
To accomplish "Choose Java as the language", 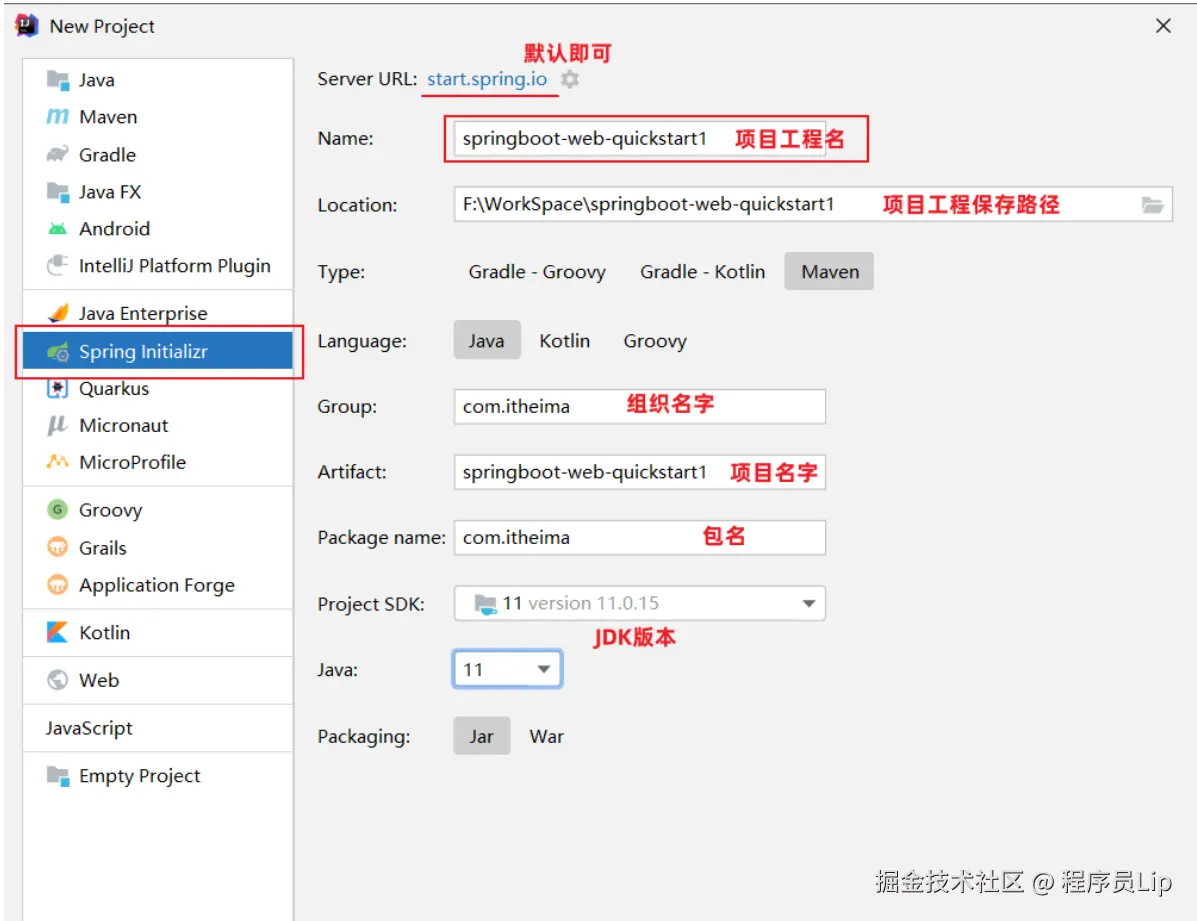I will coord(486,341).
